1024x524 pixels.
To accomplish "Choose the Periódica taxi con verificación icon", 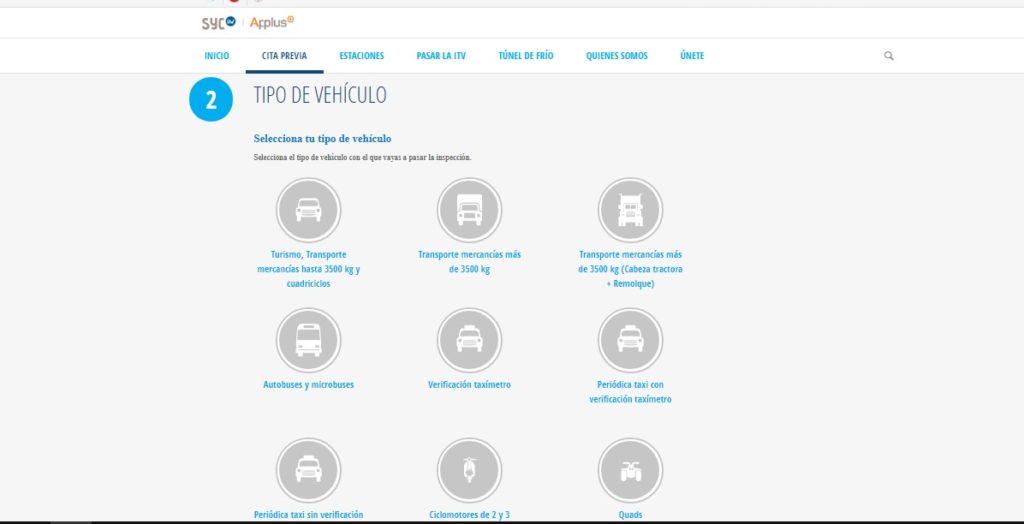I will pos(630,340).
